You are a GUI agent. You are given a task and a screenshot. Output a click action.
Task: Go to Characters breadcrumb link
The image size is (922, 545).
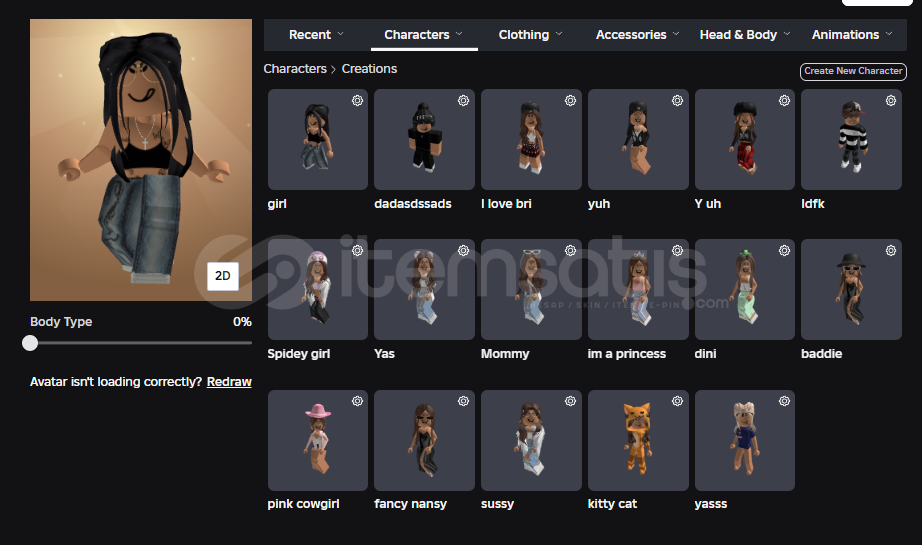tap(295, 69)
